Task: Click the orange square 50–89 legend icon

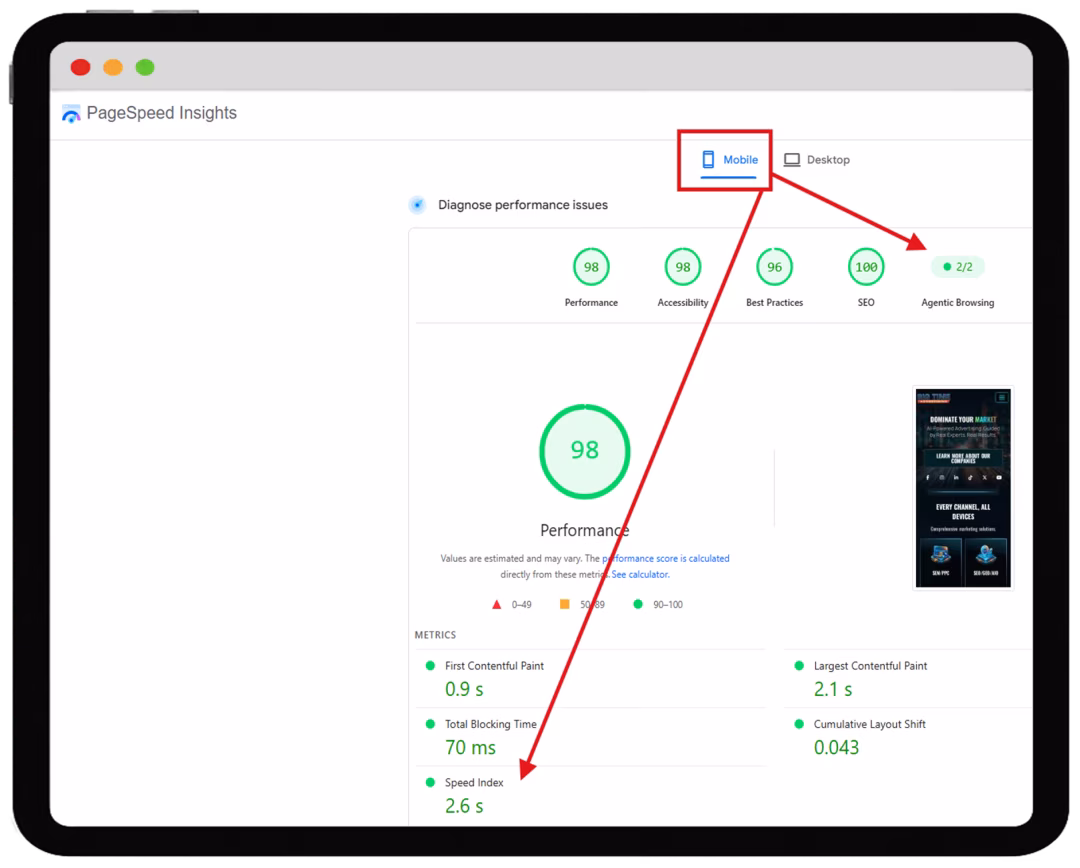Action: tap(564, 604)
